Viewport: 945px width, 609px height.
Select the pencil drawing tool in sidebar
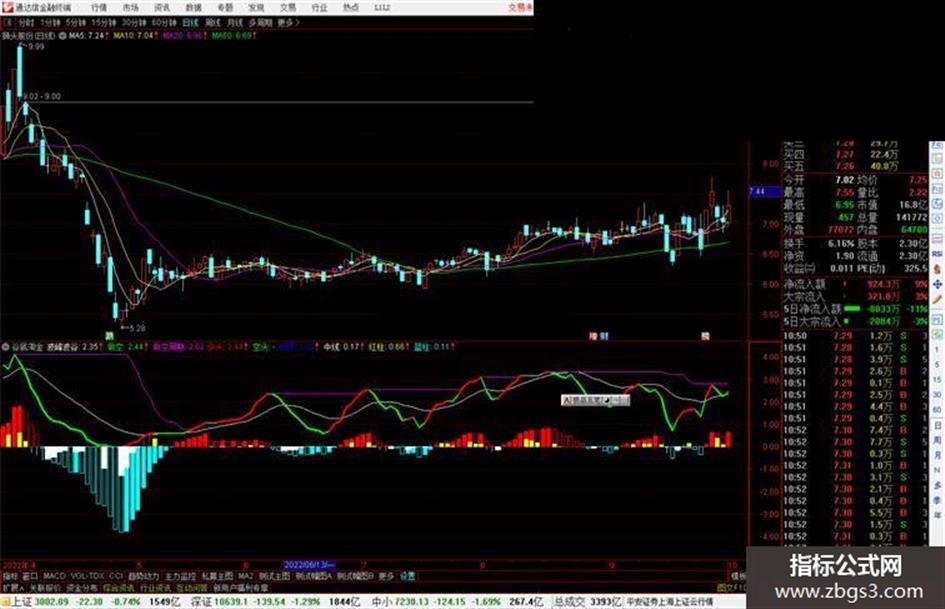click(937, 299)
